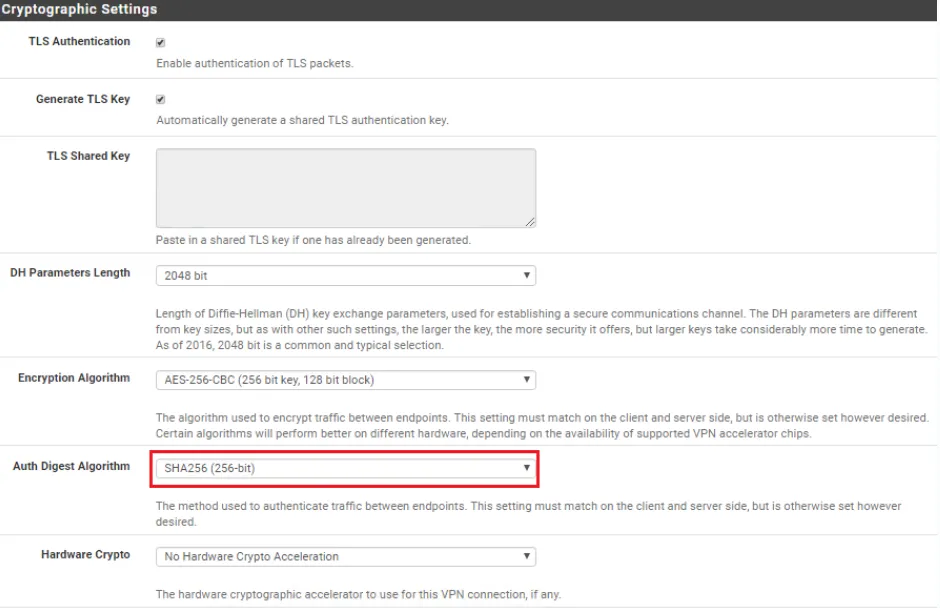Click inside the TLS Shared Key text area
Viewport: 940px width, 608px height.
point(345,187)
